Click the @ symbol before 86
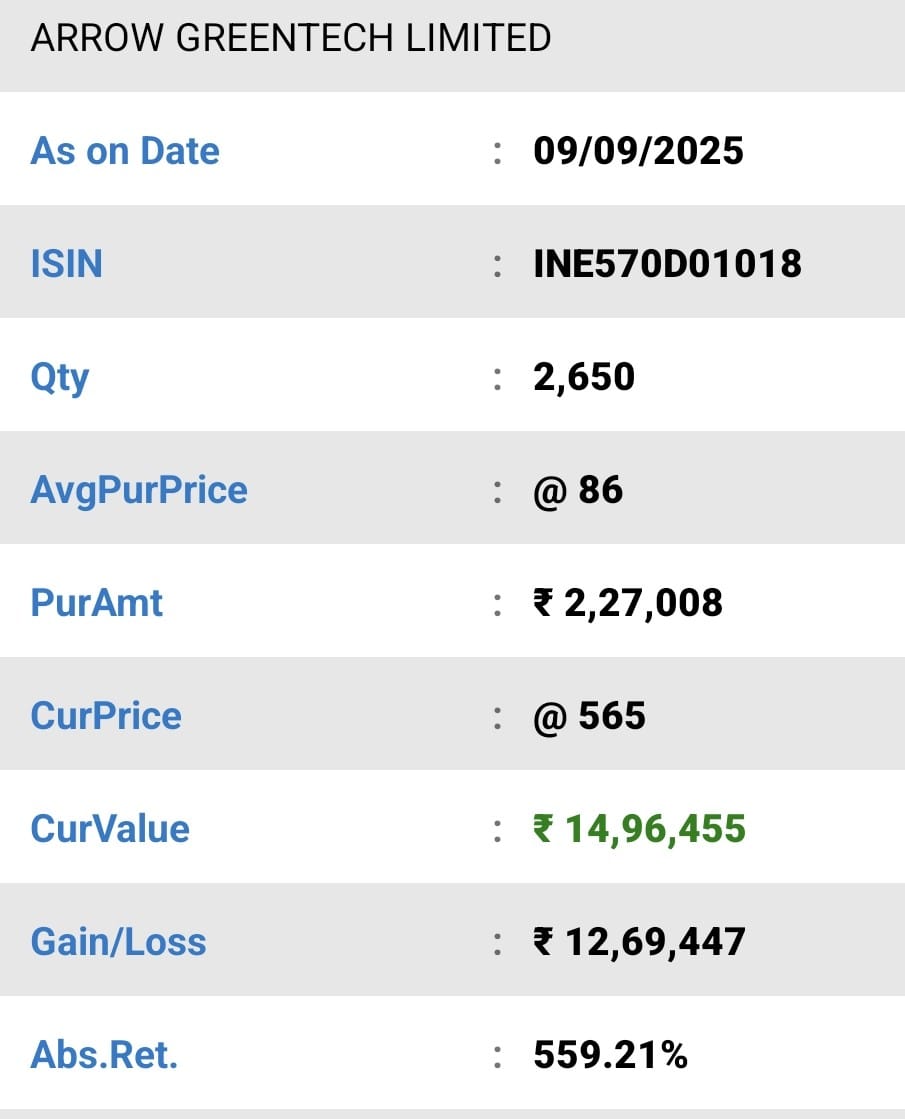 pos(550,490)
